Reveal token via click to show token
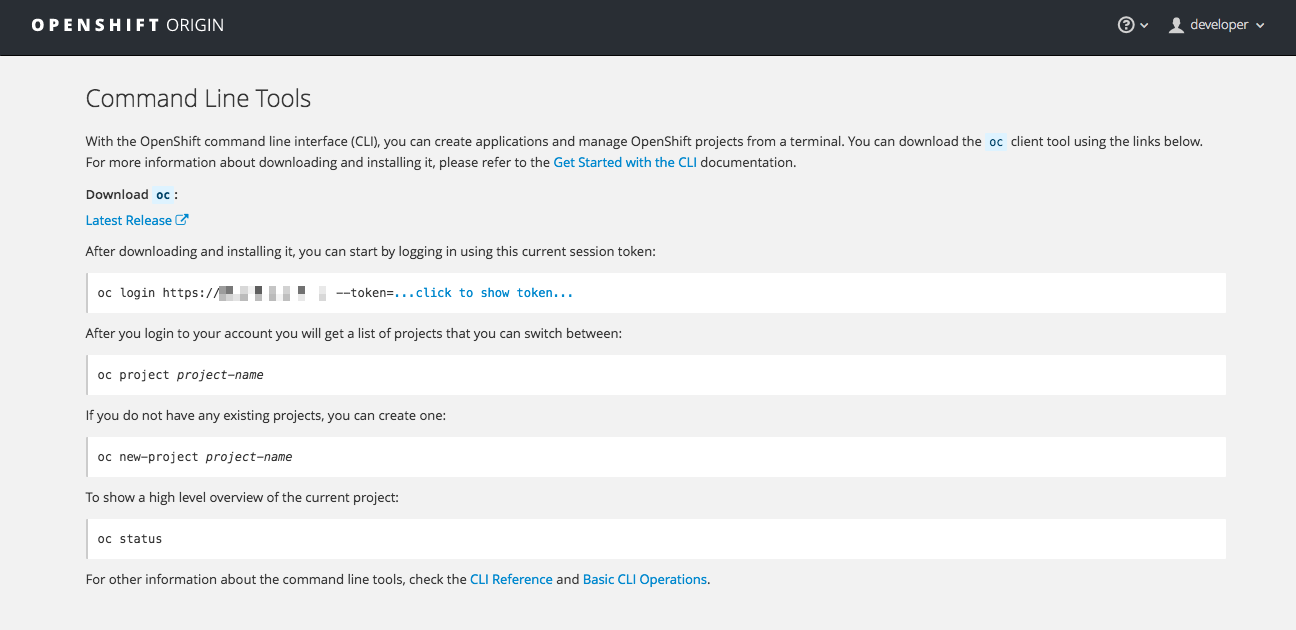This screenshot has height=630, width=1296. [484, 293]
